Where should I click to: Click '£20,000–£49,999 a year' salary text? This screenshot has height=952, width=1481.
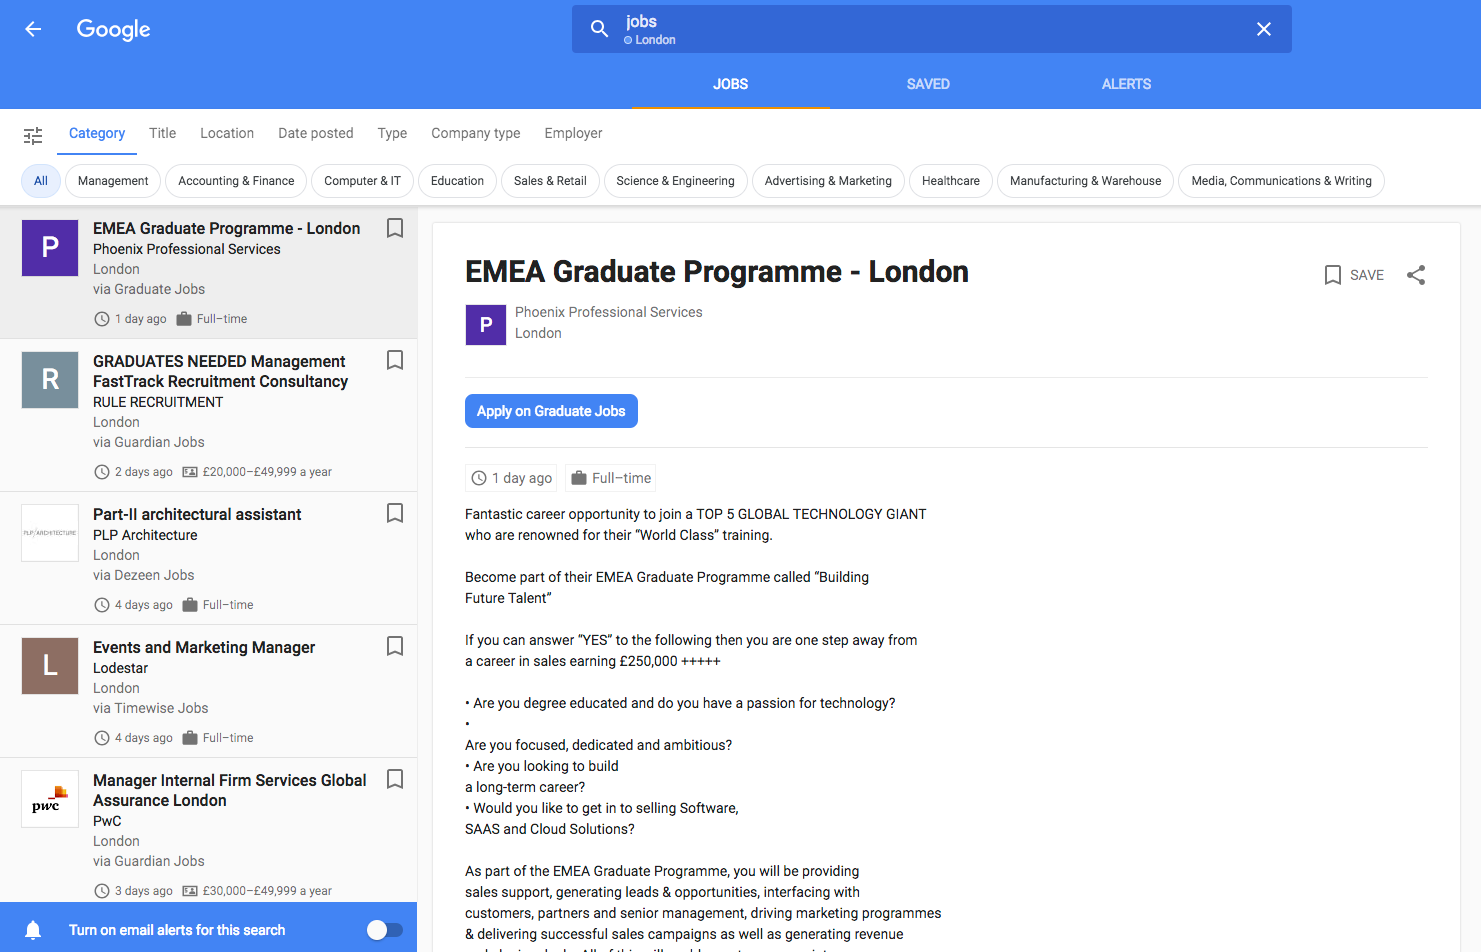[x=267, y=472]
